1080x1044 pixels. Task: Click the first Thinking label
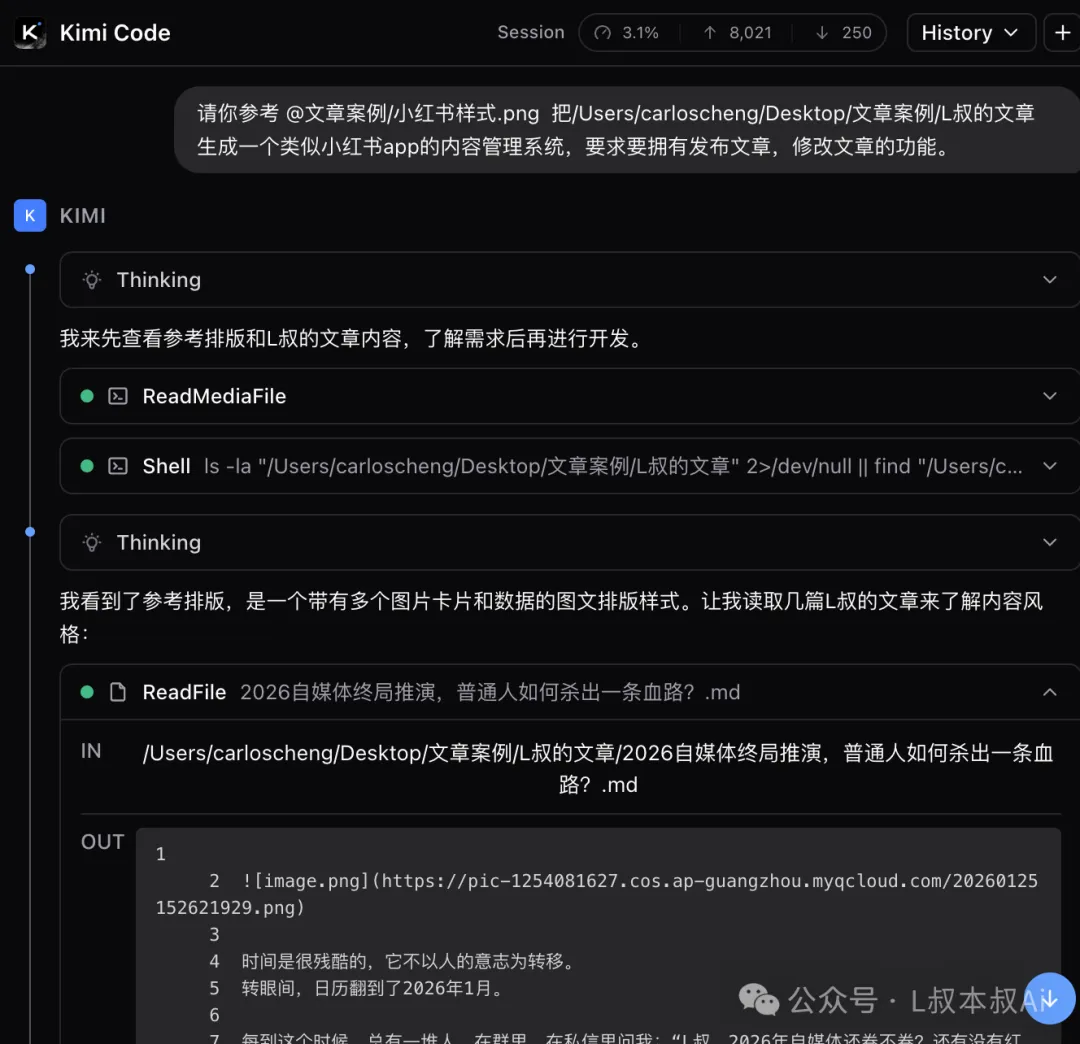pyautogui.click(x=158, y=280)
